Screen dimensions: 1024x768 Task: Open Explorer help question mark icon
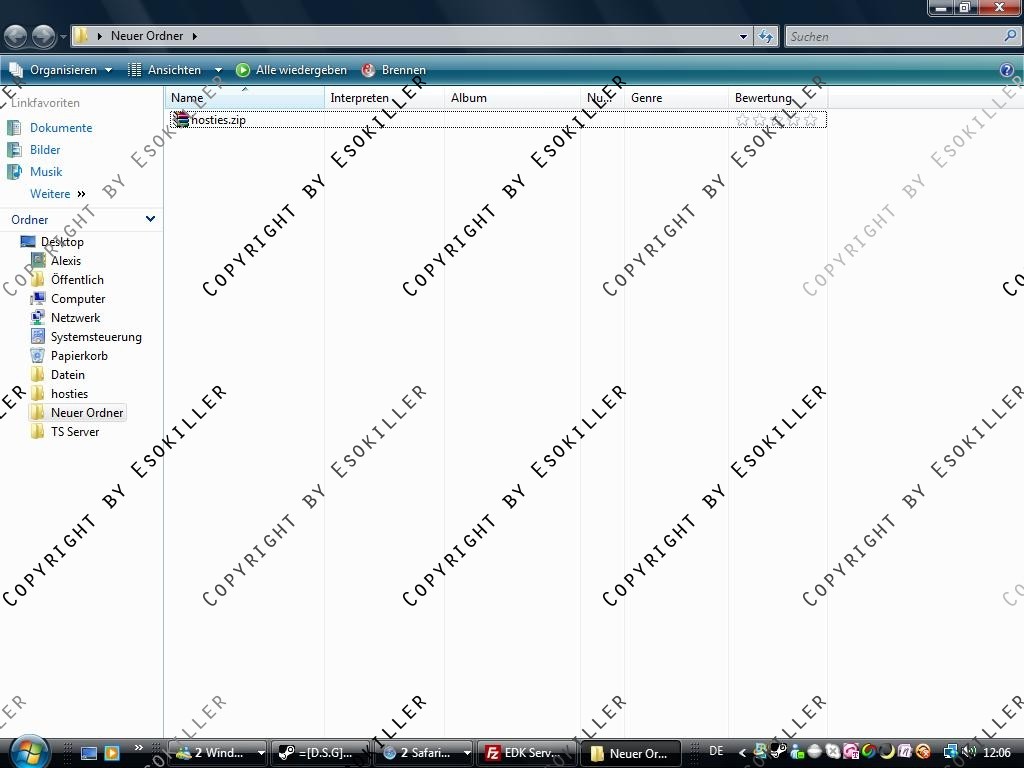1007,70
